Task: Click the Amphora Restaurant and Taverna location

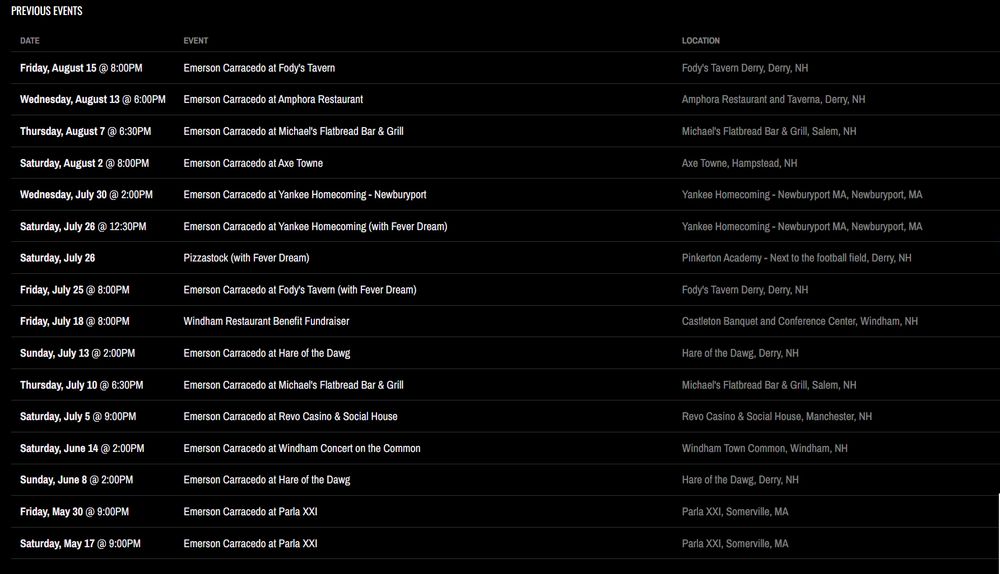Action: pyautogui.click(x=773, y=100)
